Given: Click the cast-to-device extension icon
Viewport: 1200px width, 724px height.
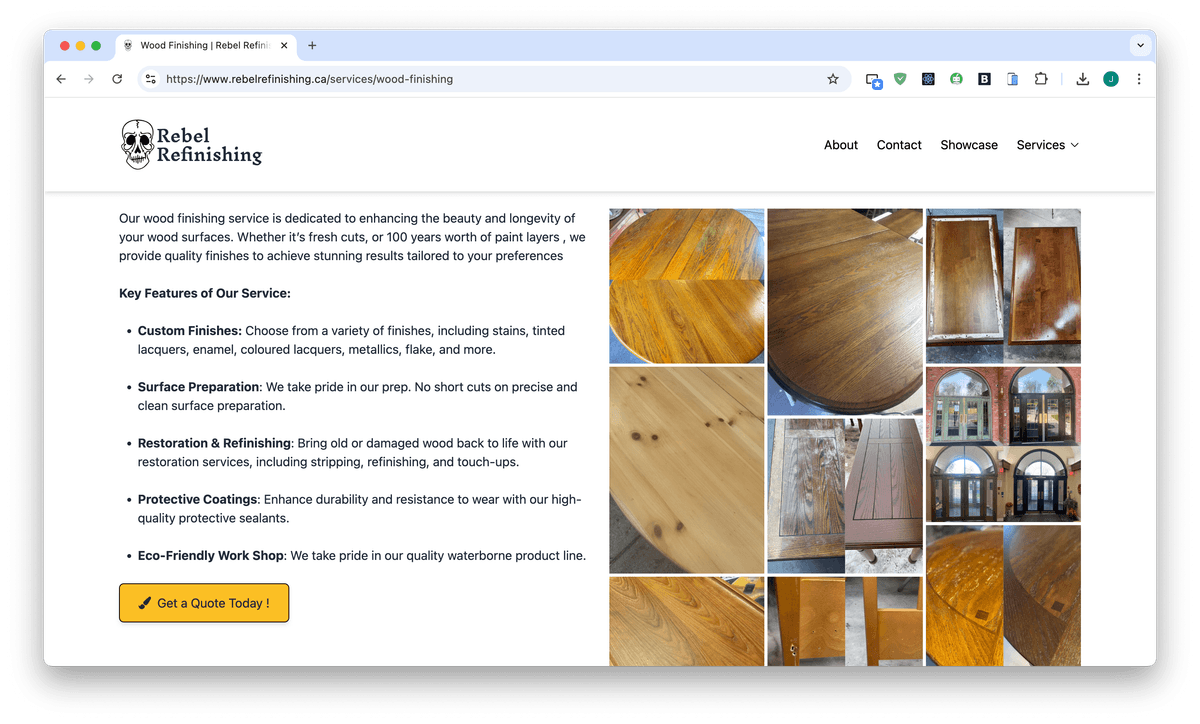Looking at the screenshot, I should (x=873, y=78).
